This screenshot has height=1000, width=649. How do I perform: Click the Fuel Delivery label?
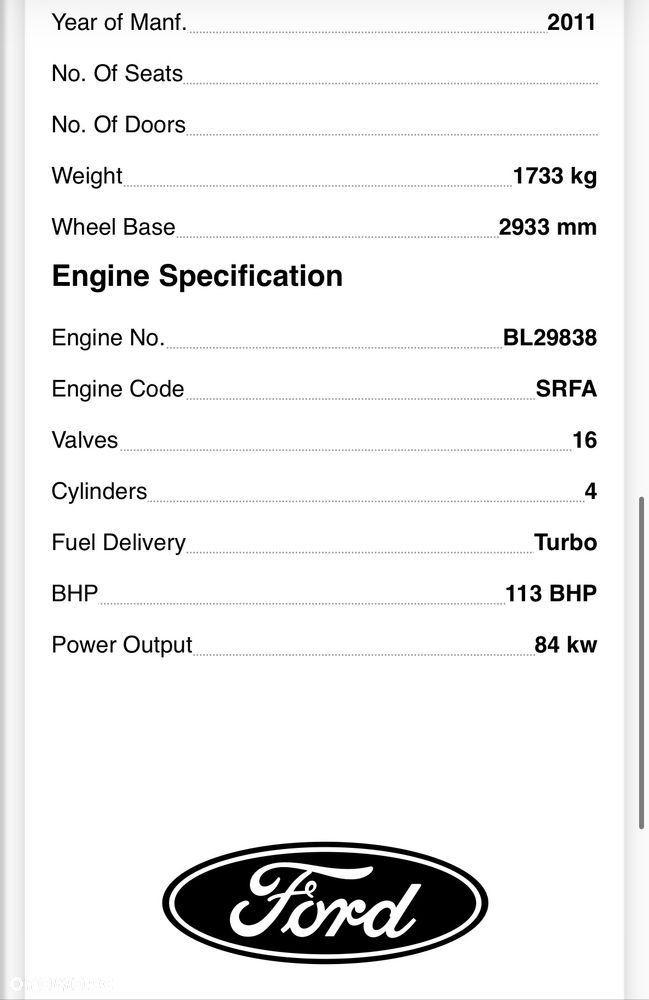pos(119,543)
